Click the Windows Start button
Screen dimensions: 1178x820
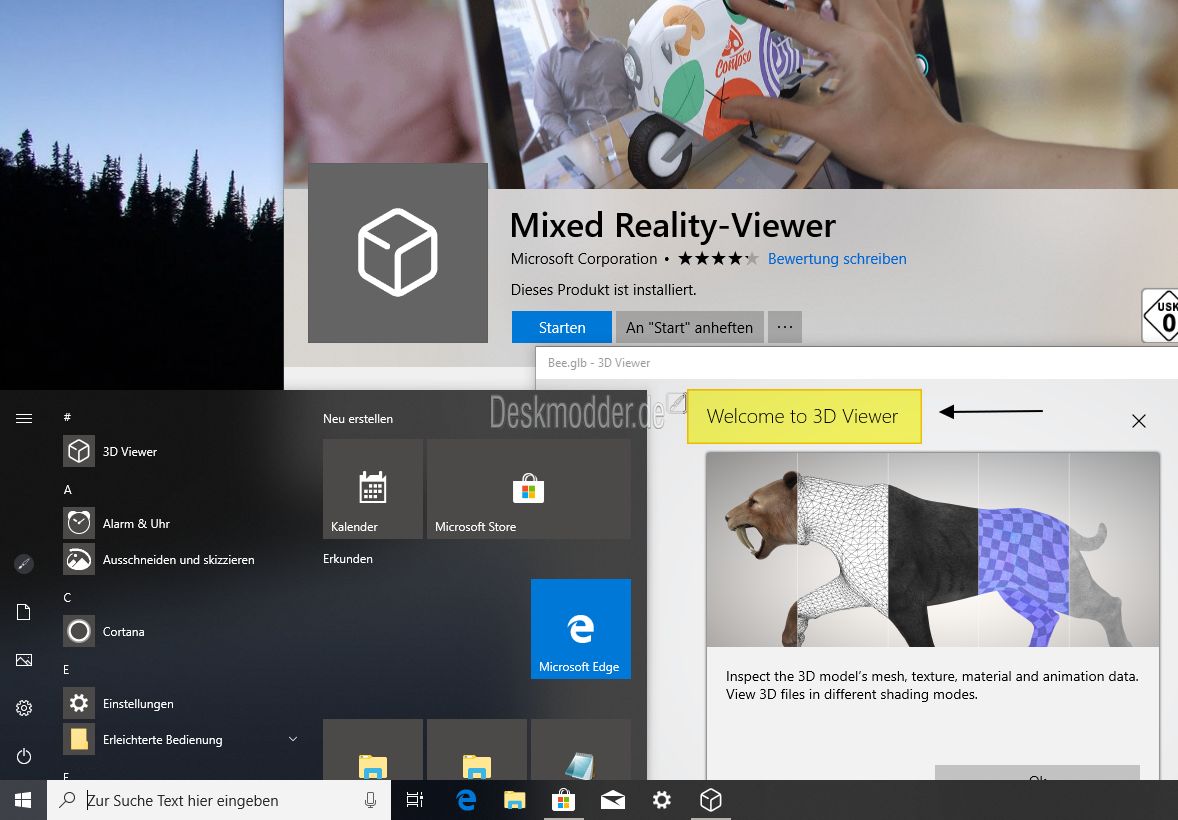(x=23, y=800)
